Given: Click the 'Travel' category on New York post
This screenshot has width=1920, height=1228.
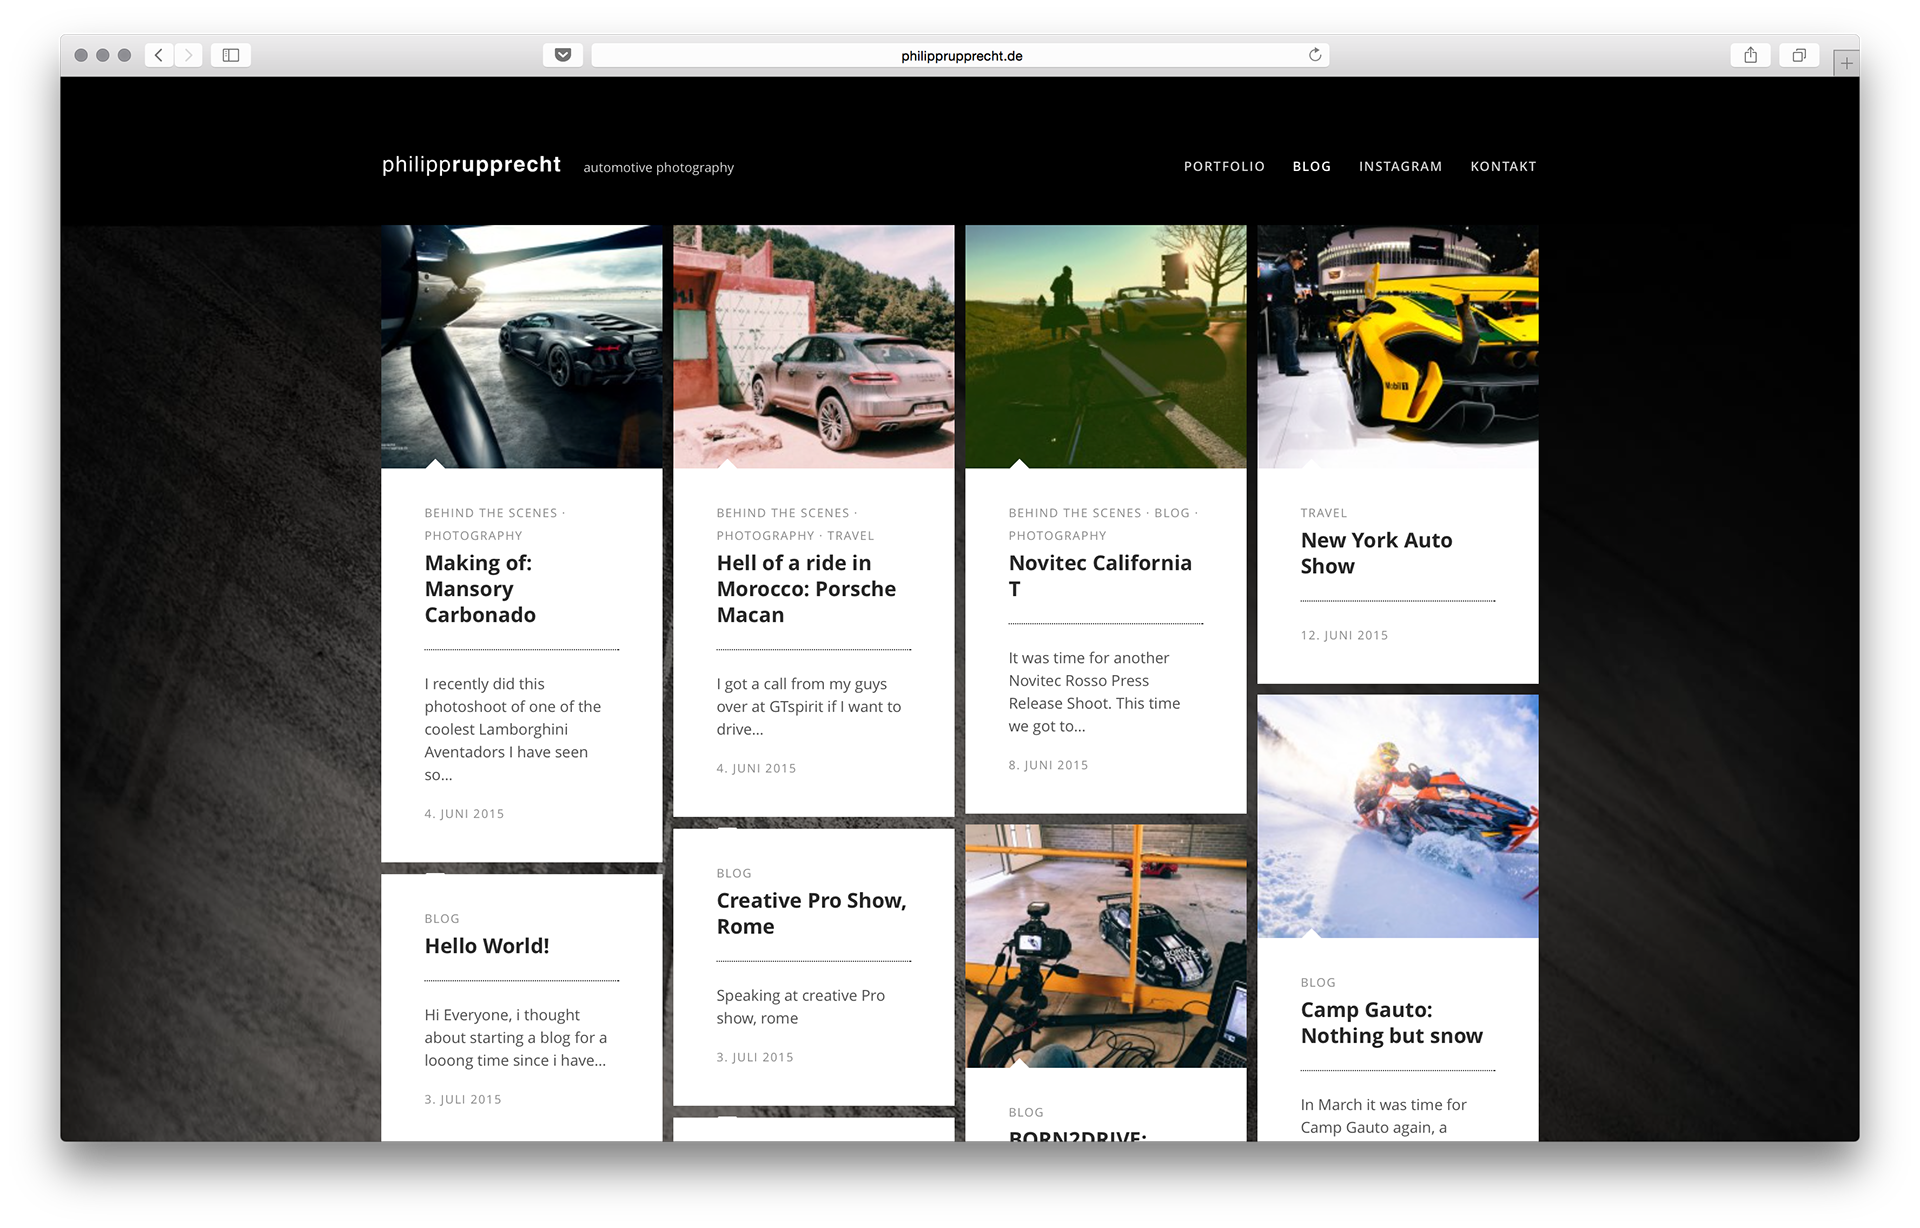Looking at the screenshot, I should [x=1323, y=513].
